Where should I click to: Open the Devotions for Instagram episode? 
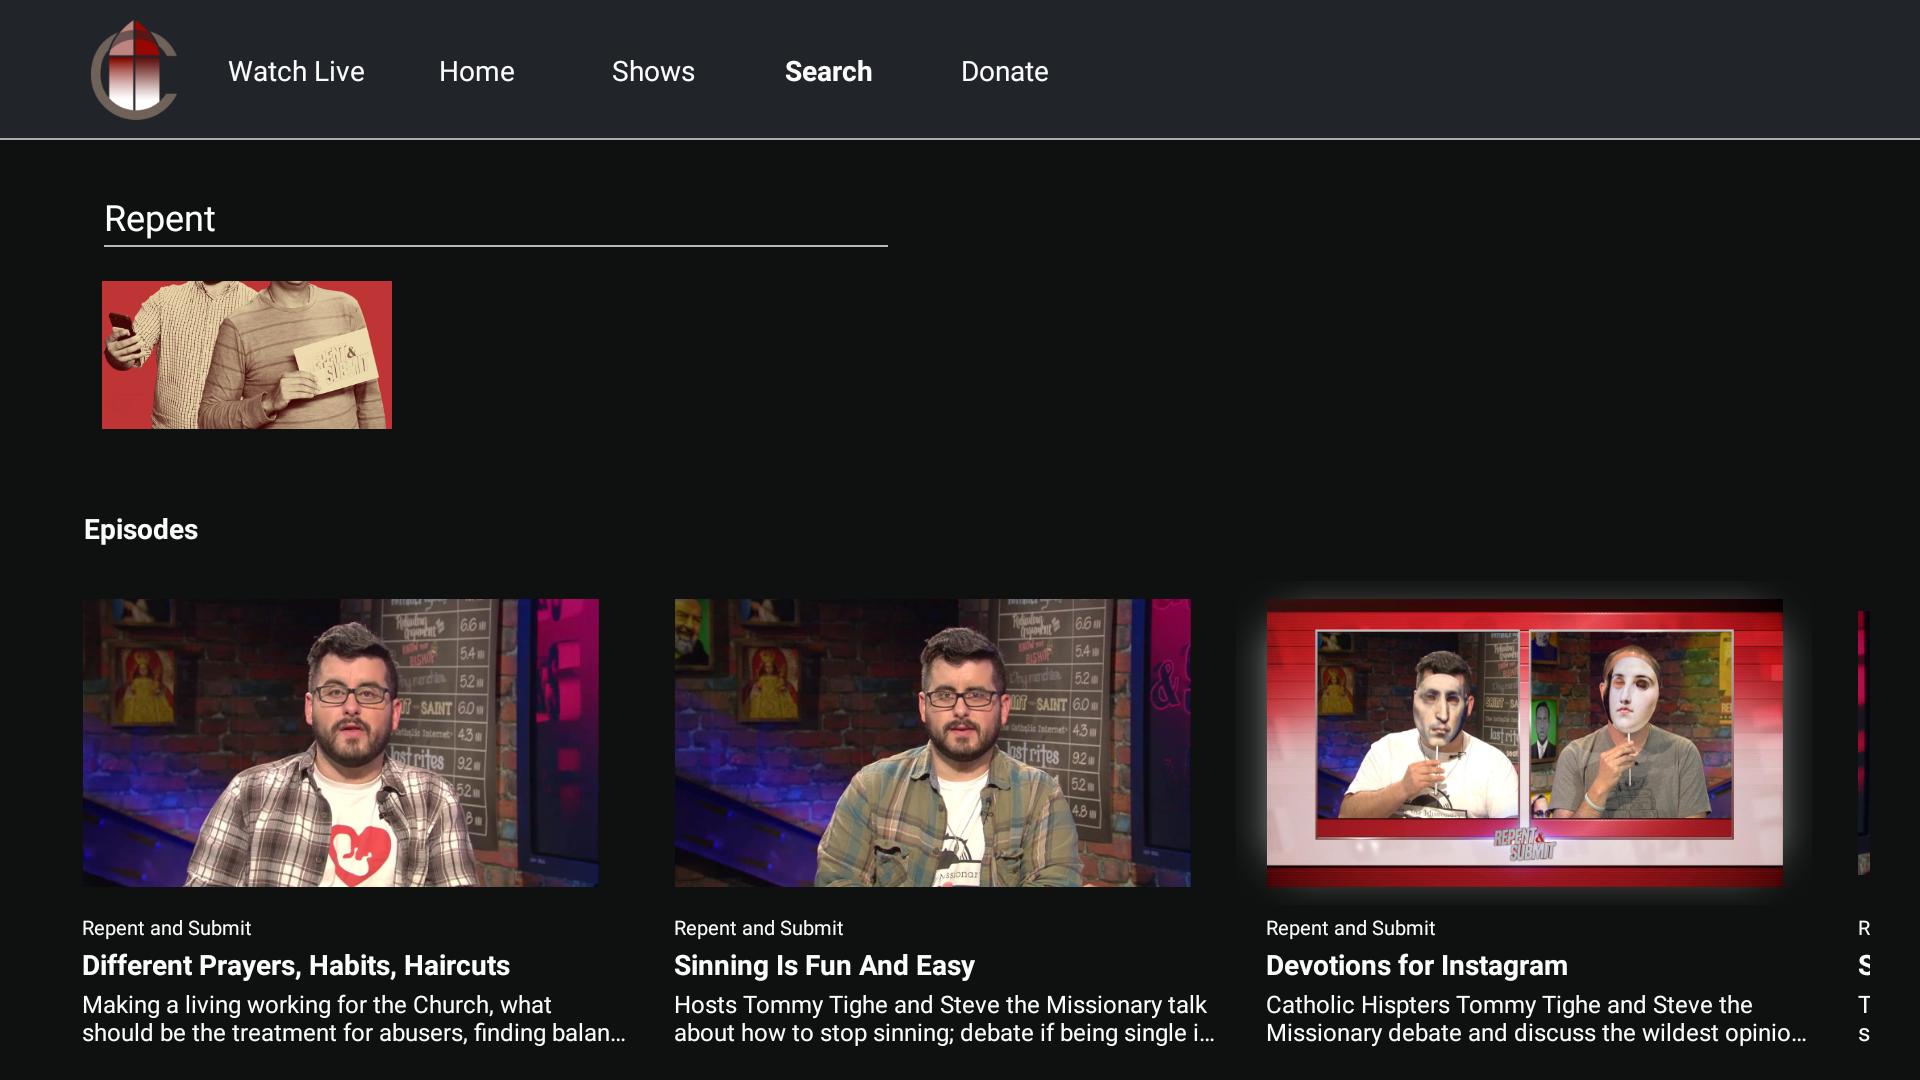coord(1524,742)
